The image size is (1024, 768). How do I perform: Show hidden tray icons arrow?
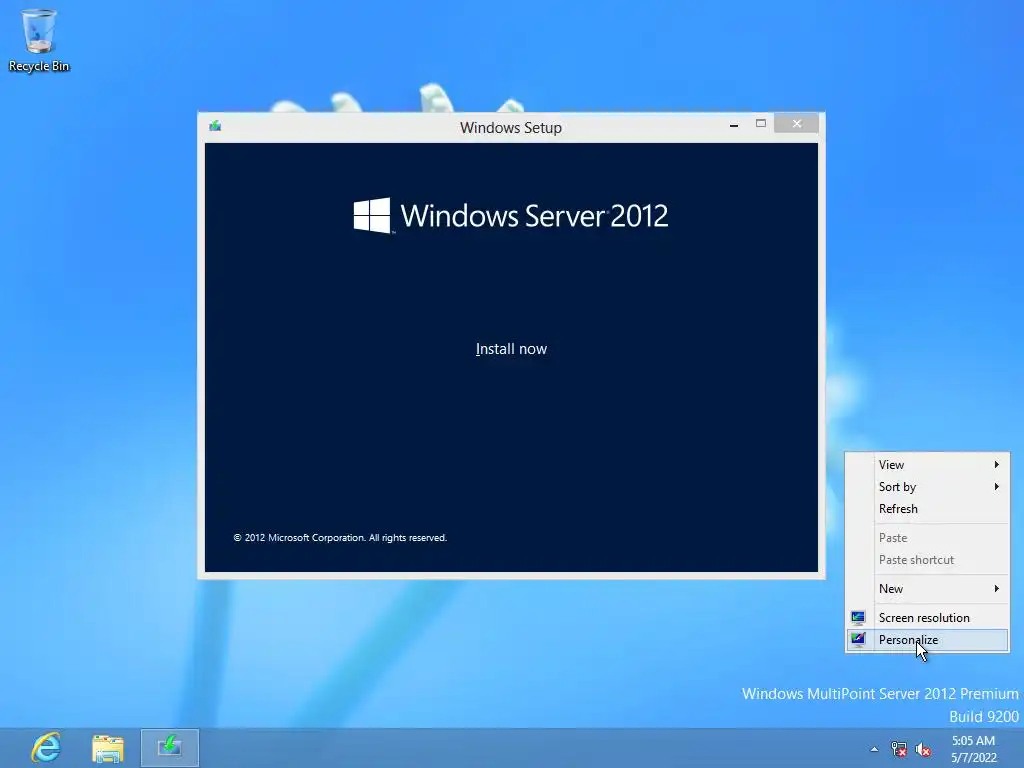(874, 750)
